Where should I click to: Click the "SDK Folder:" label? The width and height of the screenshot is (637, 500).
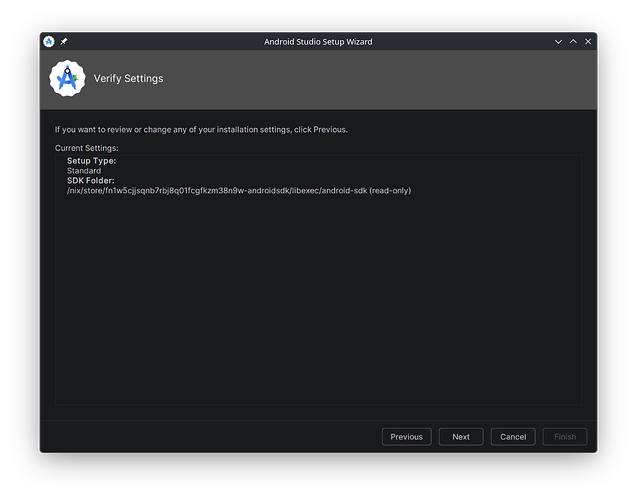(x=91, y=181)
